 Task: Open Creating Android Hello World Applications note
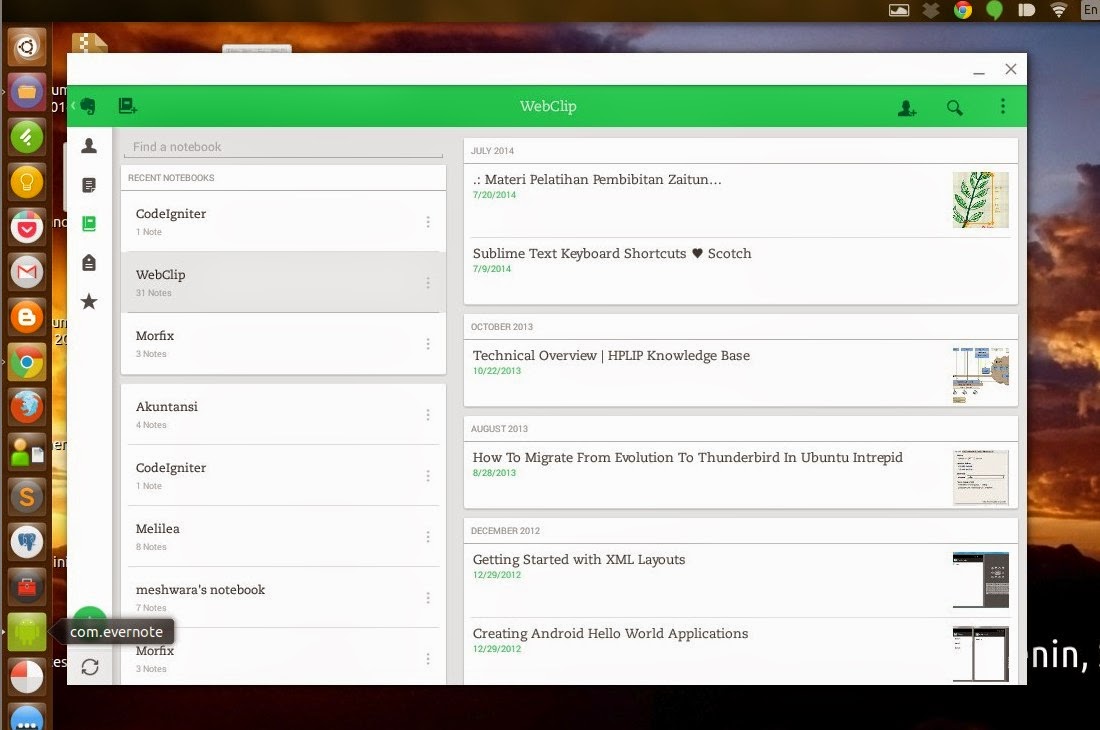pyautogui.click(x=740, y=651)
